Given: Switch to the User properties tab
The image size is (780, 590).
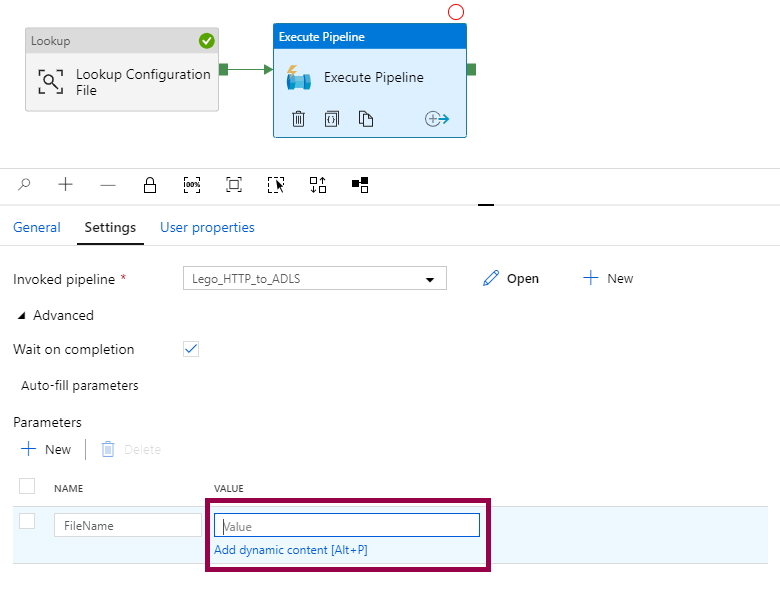Looking at the screenshot, I should pyautogui.click(x=207, y=227).
